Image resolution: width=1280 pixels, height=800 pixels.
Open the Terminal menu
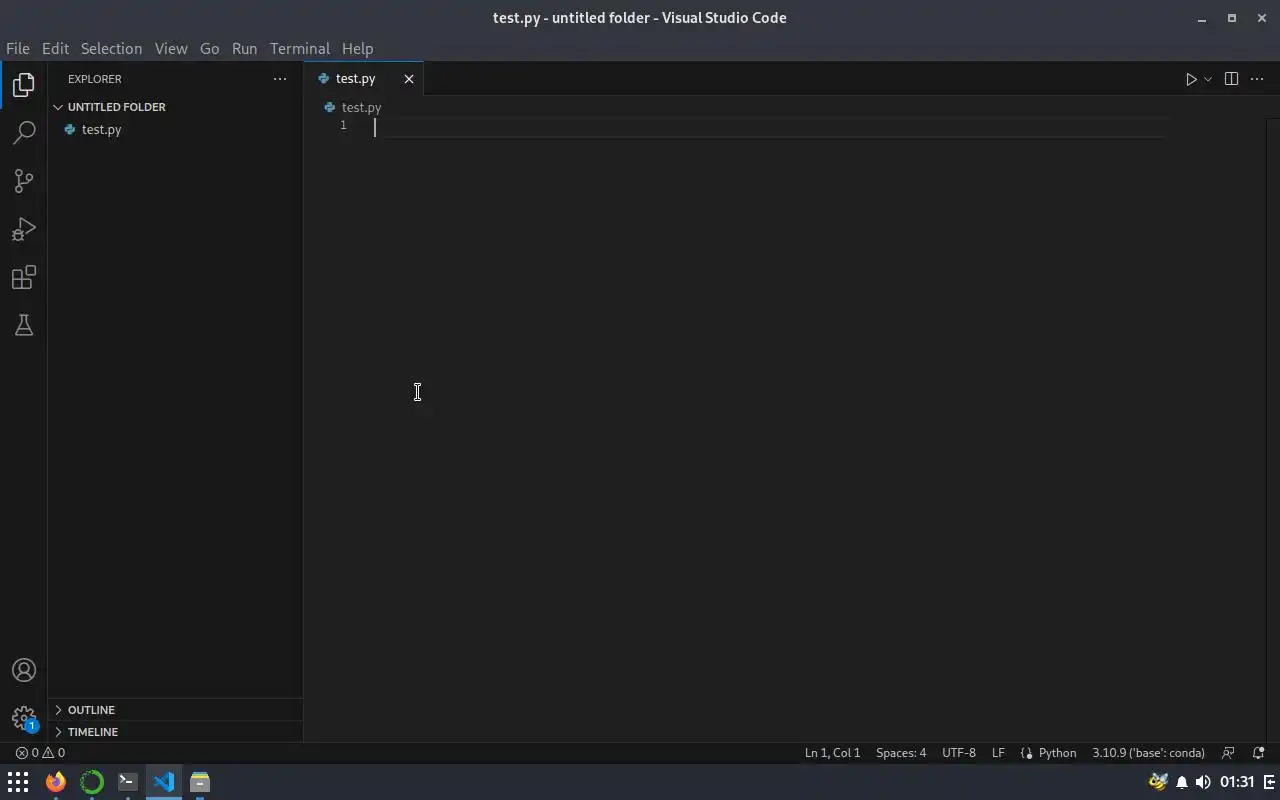click(299, 48)
